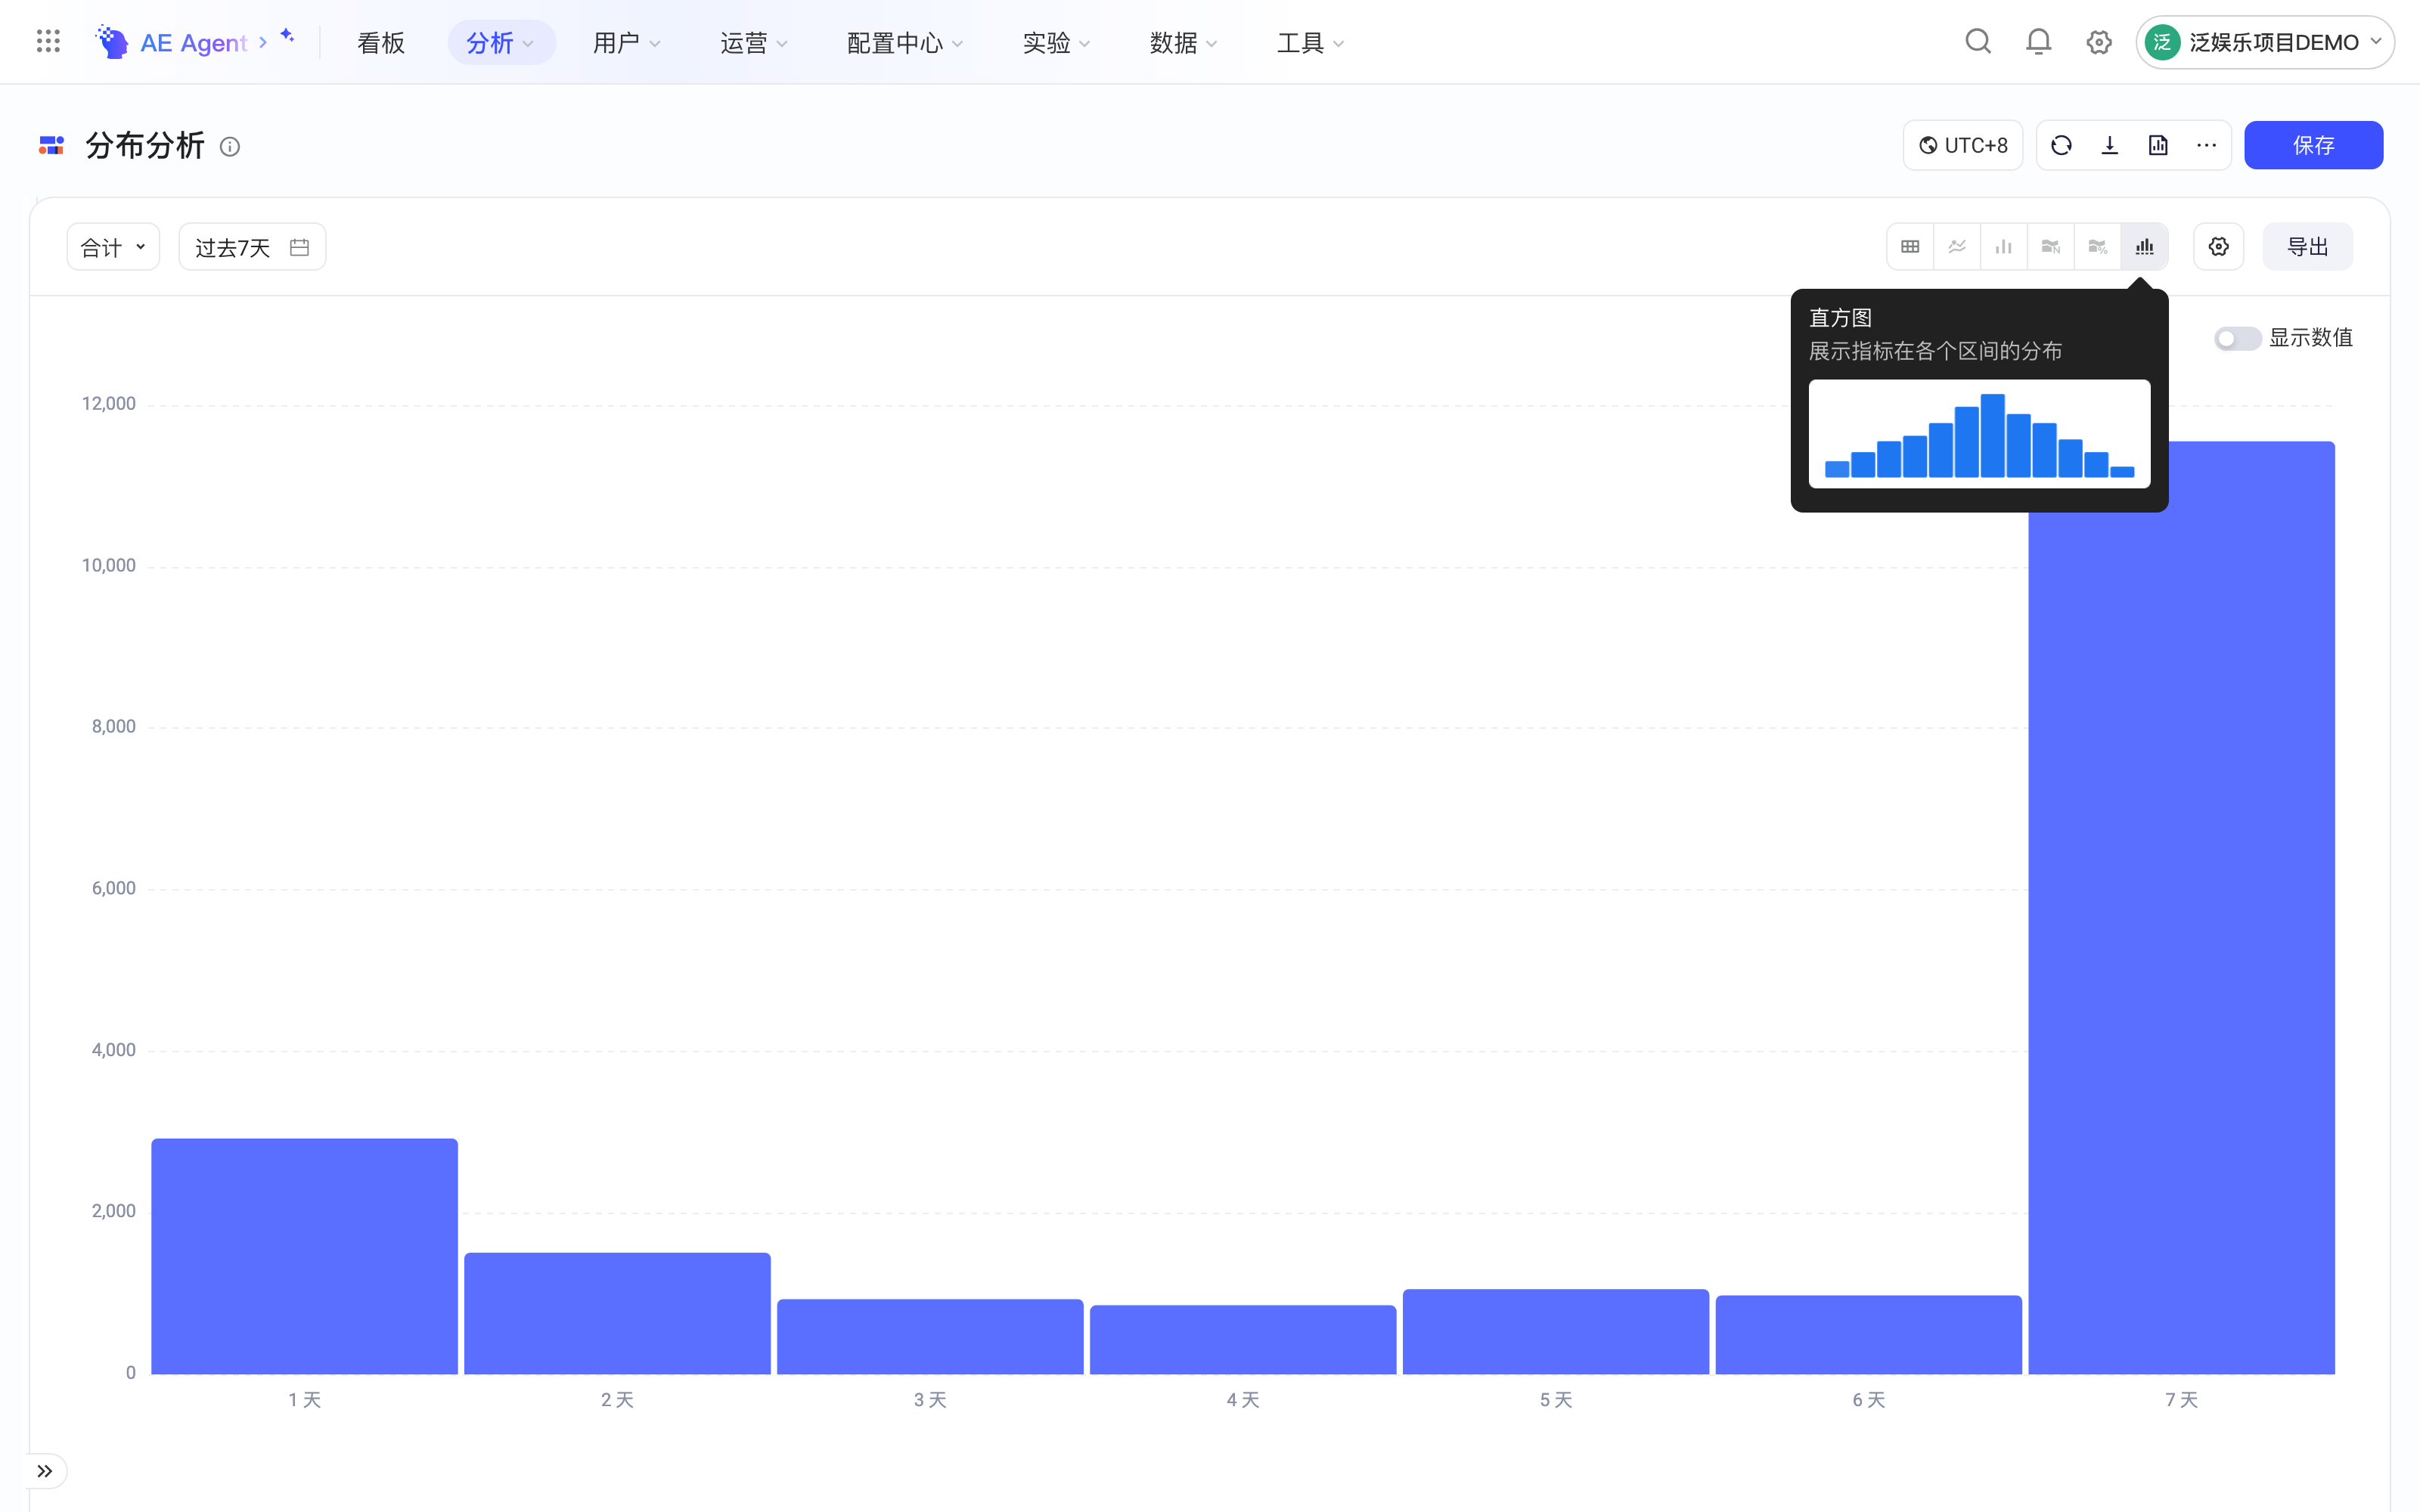Viewport: 2420px width, 1512px height.
Task: Click the 2 天 histogram bar
Action: (x=617, y=1313)
